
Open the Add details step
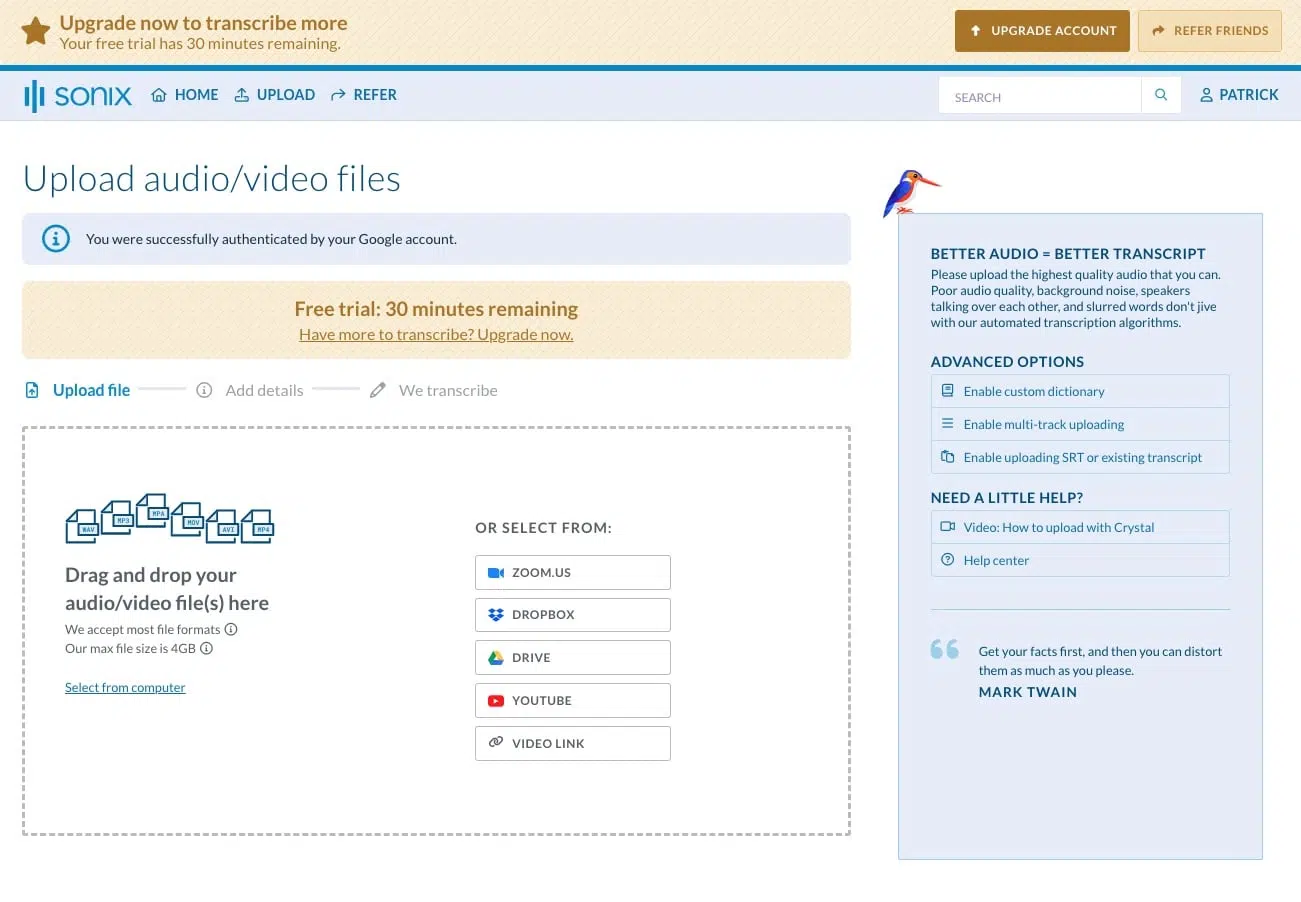pyautogui.click(x=250, y=390)
